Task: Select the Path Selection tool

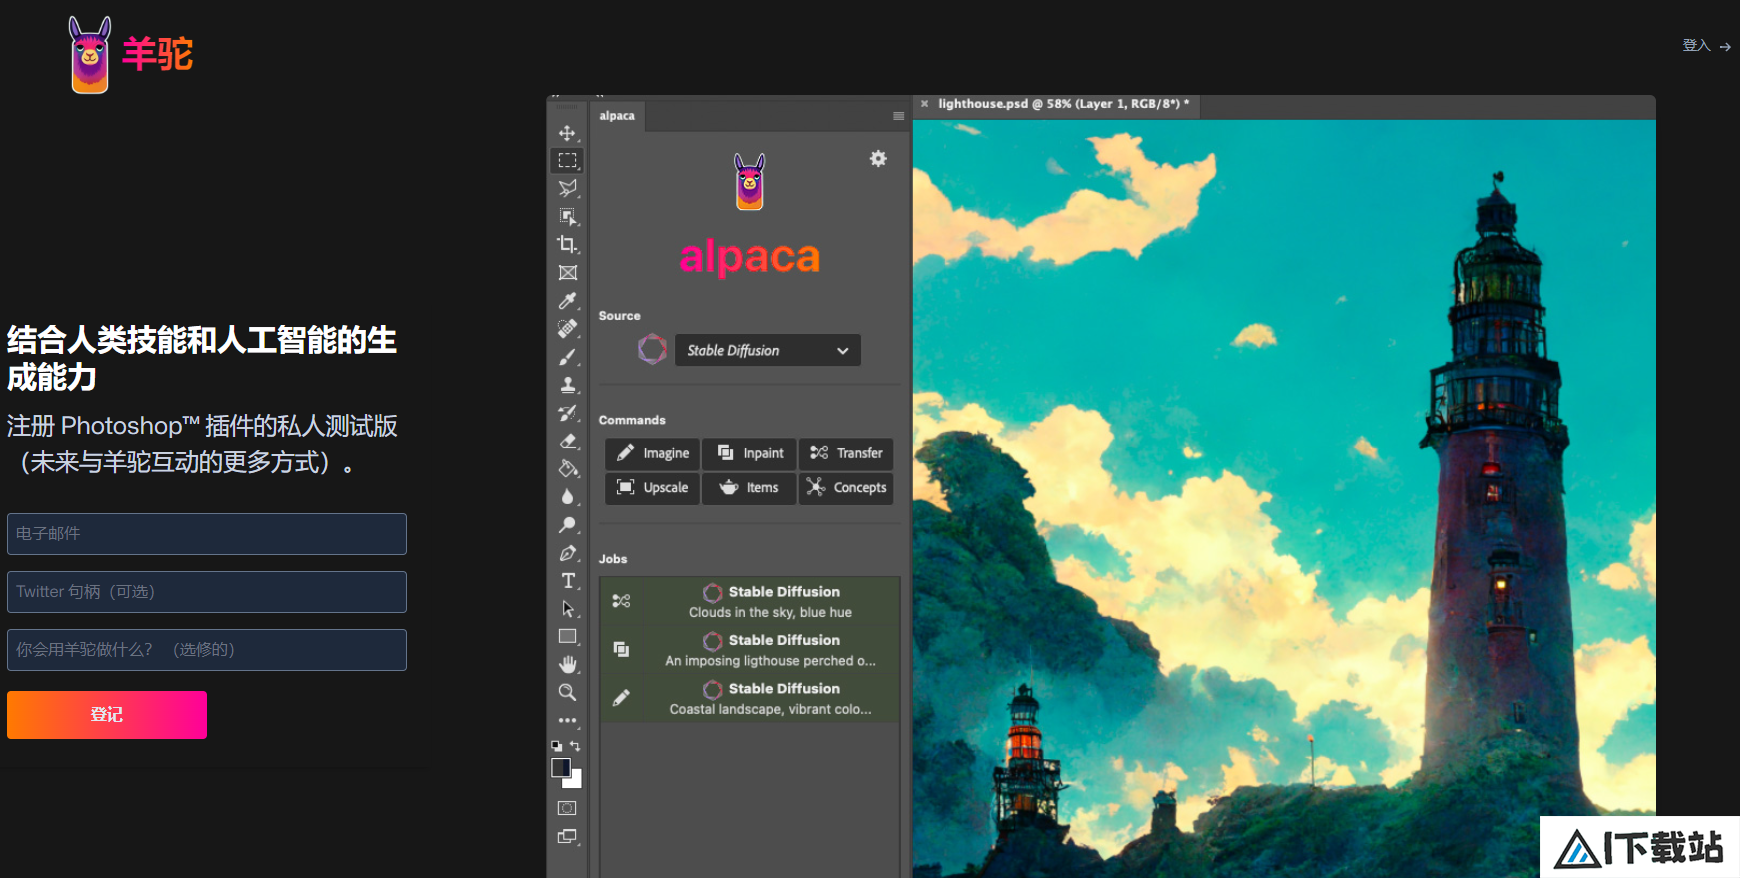Action: [567, 608]
